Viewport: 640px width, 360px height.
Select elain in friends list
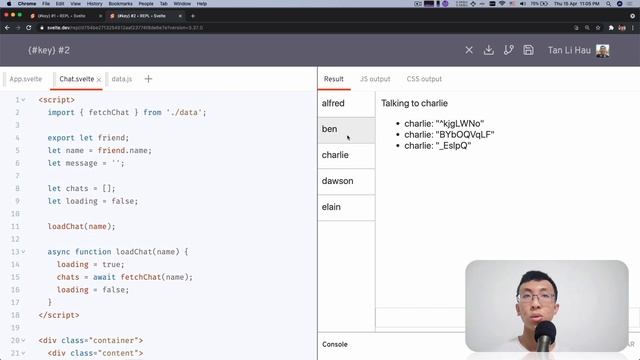click(x=346, y=207)
